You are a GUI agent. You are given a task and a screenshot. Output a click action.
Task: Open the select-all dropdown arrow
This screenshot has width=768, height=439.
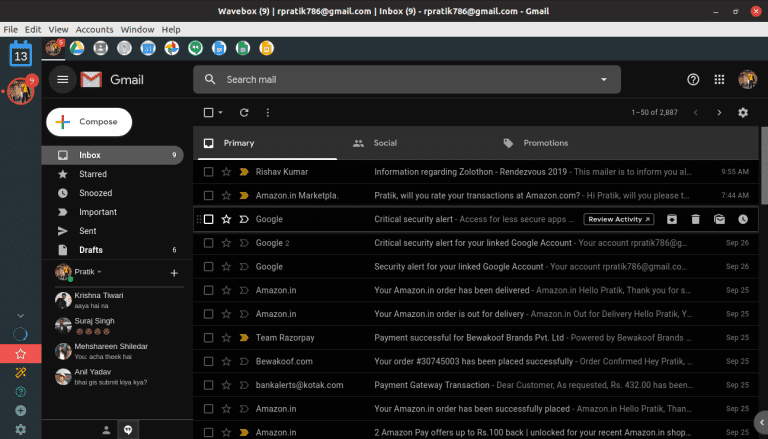220,113
